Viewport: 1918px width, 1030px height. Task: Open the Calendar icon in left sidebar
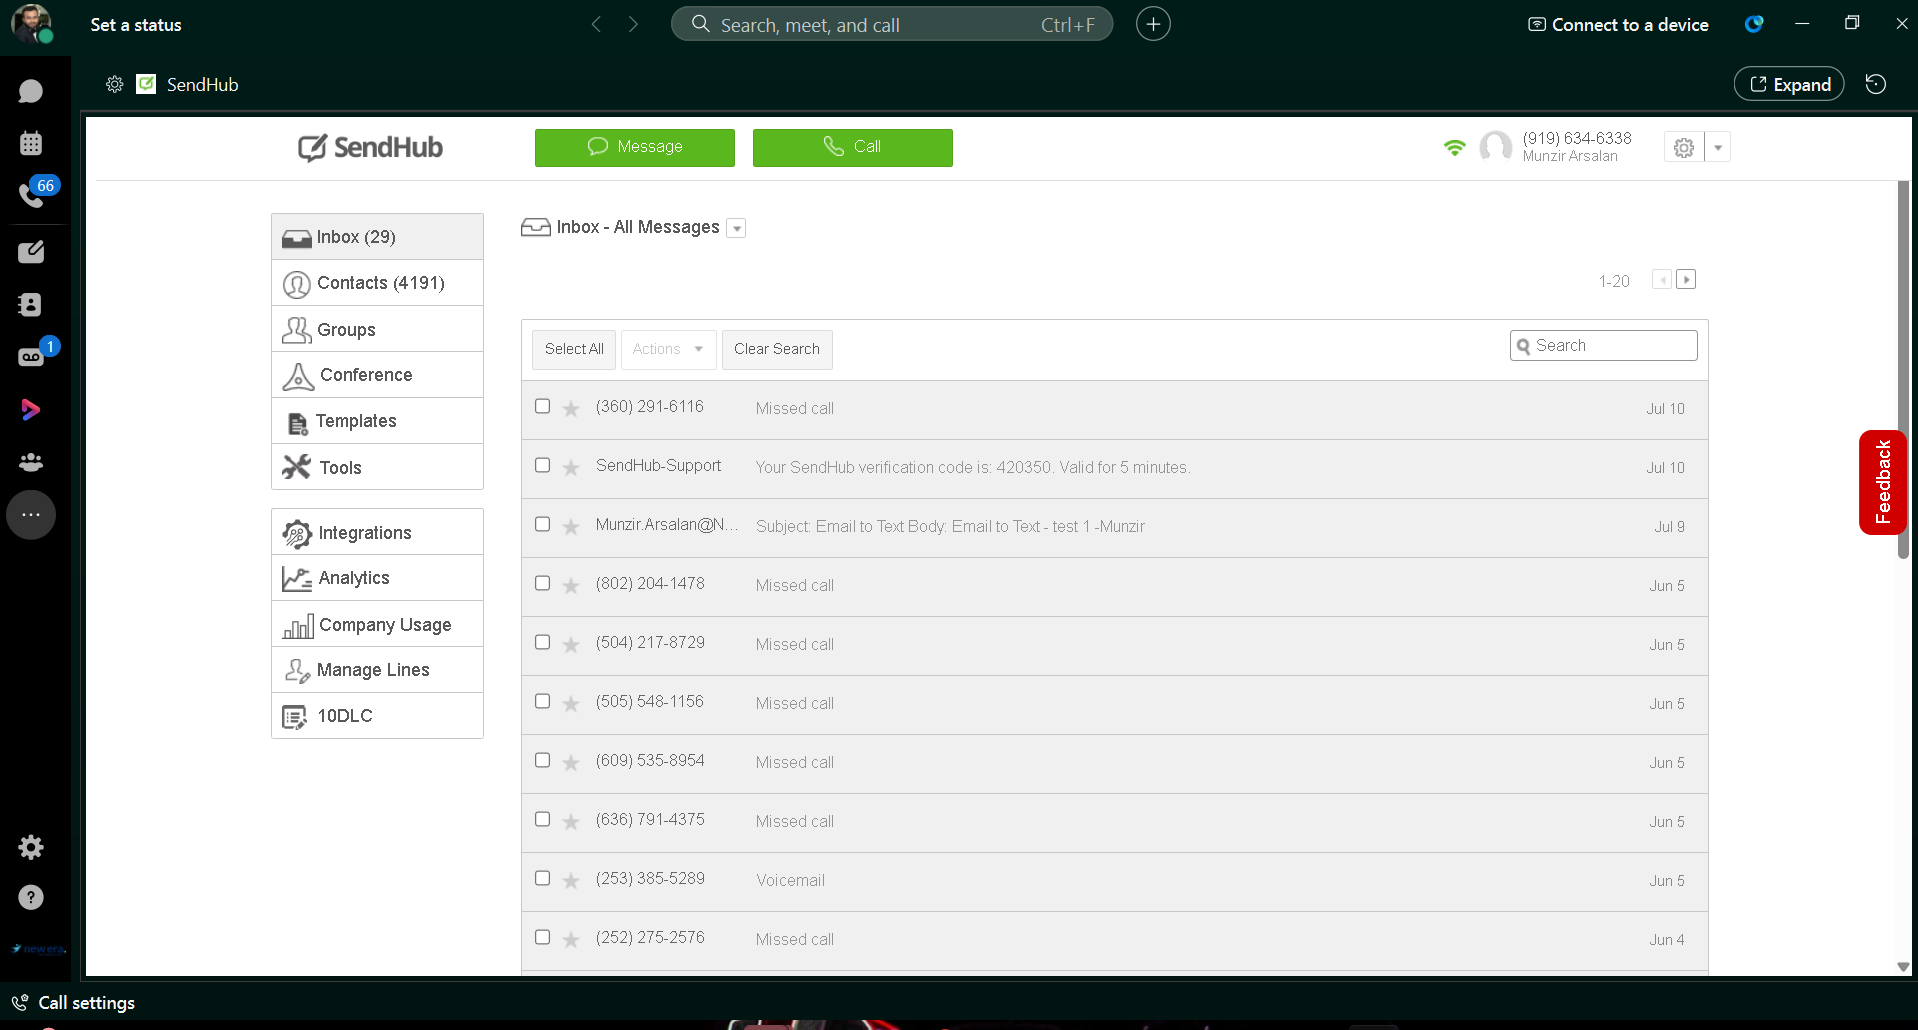pos(31,143)
